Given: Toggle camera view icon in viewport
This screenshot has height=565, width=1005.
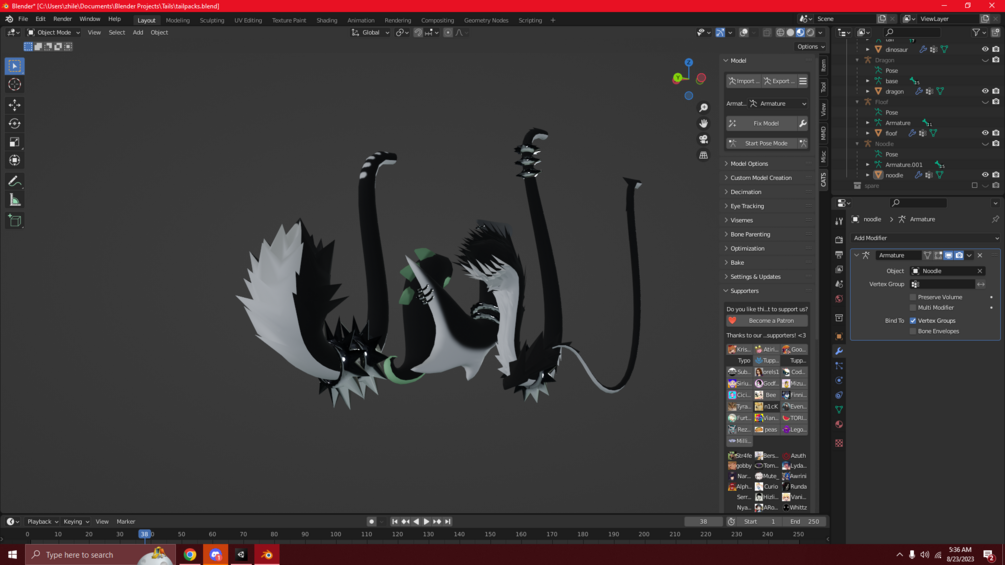Looking at the screenshot, I should [x=703, y=139].
